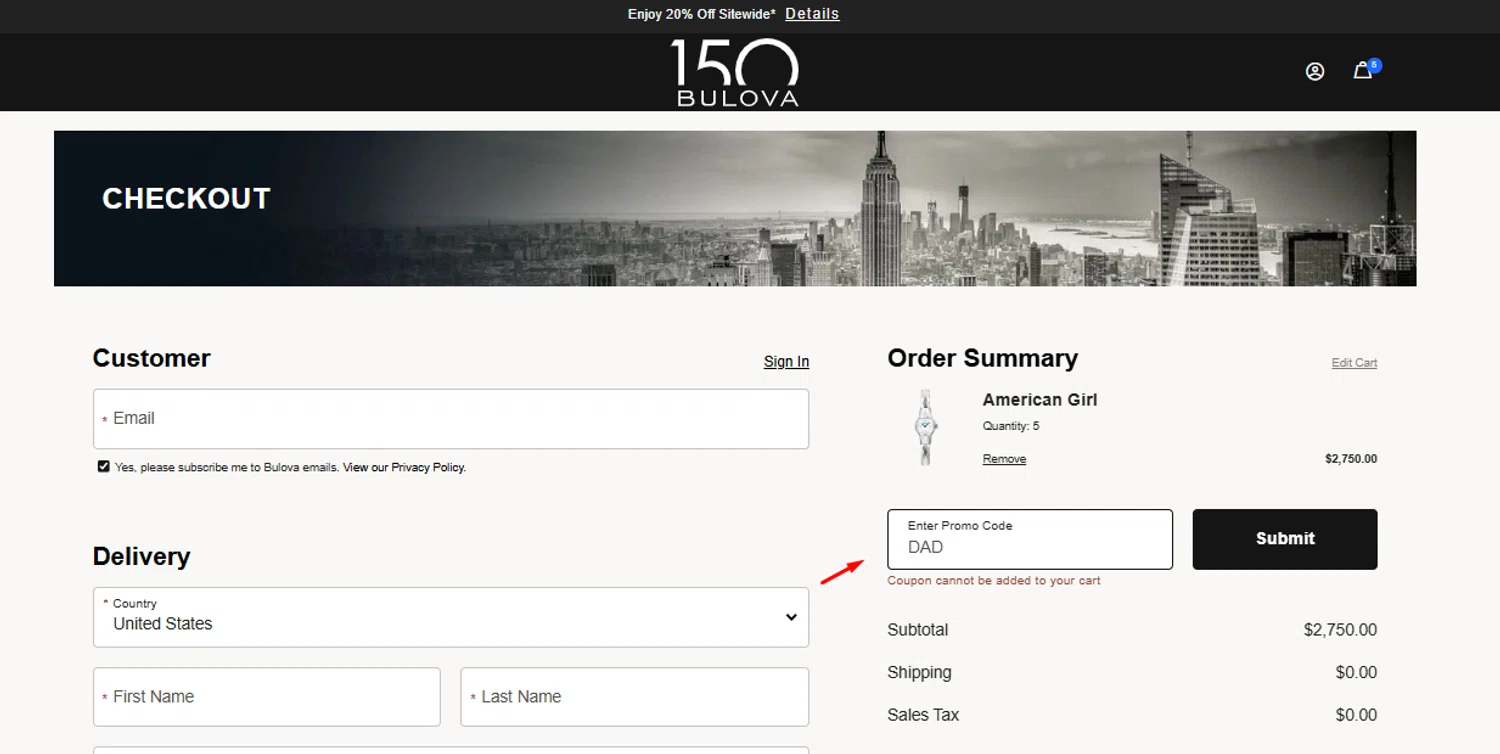Click the Sales Tax label
1500x754 pixels.
923,715
